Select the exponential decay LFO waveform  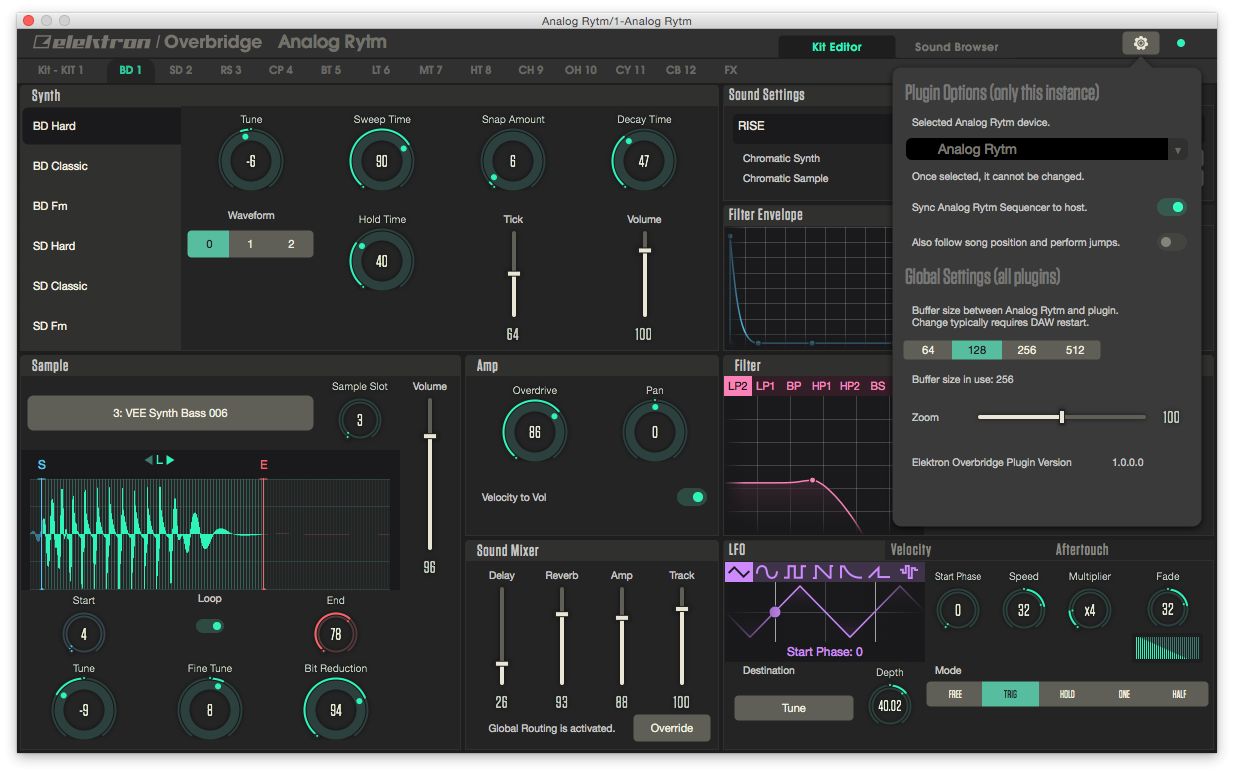851,572
